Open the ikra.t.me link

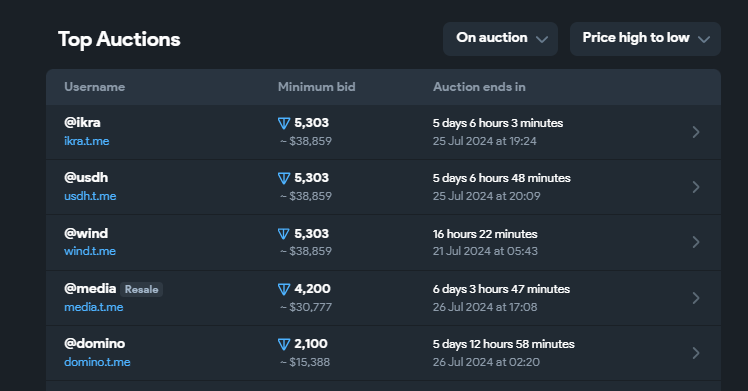point(87,141)
